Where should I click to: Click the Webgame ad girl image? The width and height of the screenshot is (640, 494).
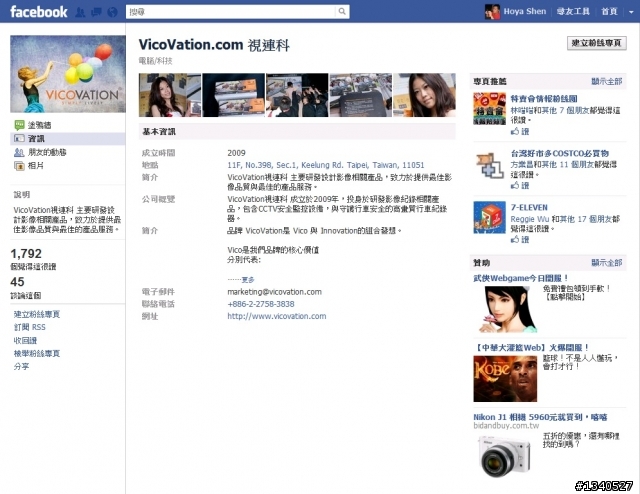[x=505, y=309]
